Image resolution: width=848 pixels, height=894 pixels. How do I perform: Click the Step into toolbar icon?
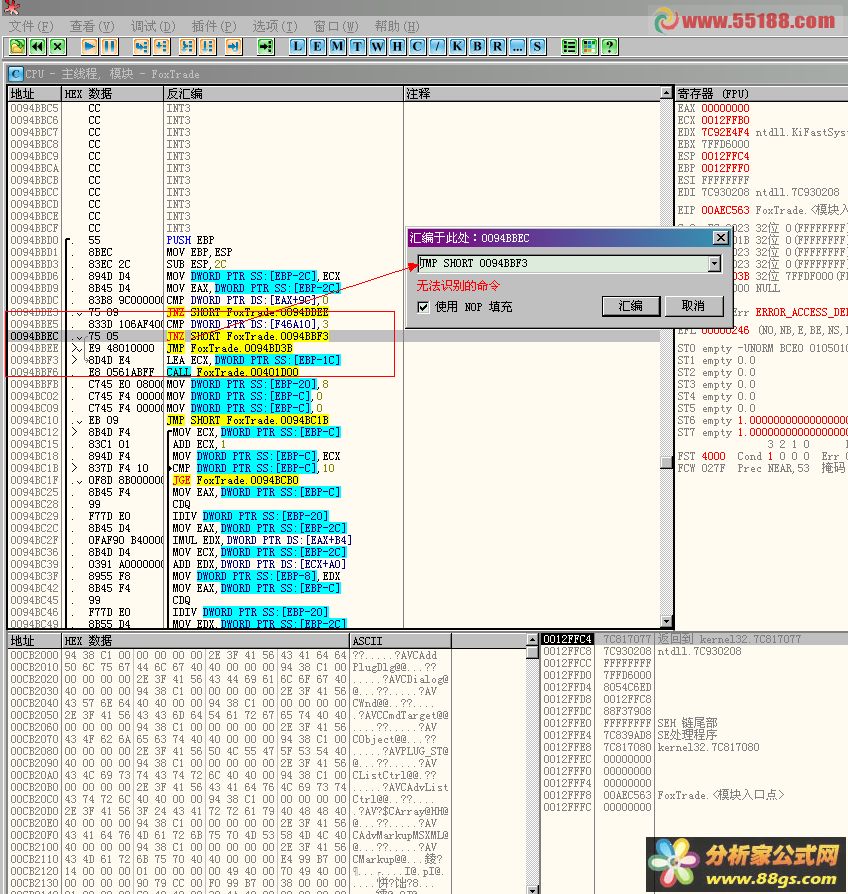[141, 47]
